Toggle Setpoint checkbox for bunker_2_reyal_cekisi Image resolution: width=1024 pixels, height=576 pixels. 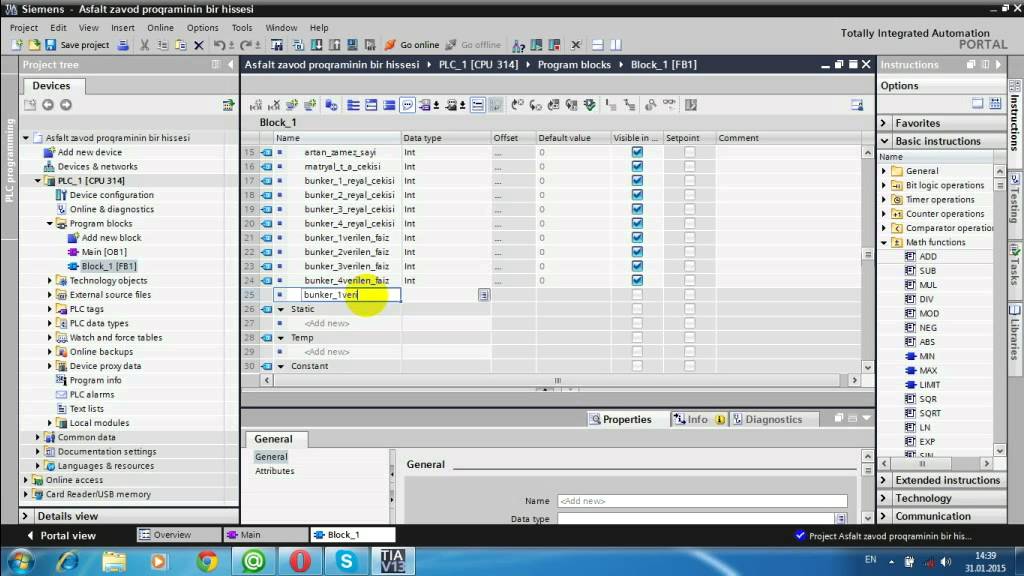(x=690, y=195)
